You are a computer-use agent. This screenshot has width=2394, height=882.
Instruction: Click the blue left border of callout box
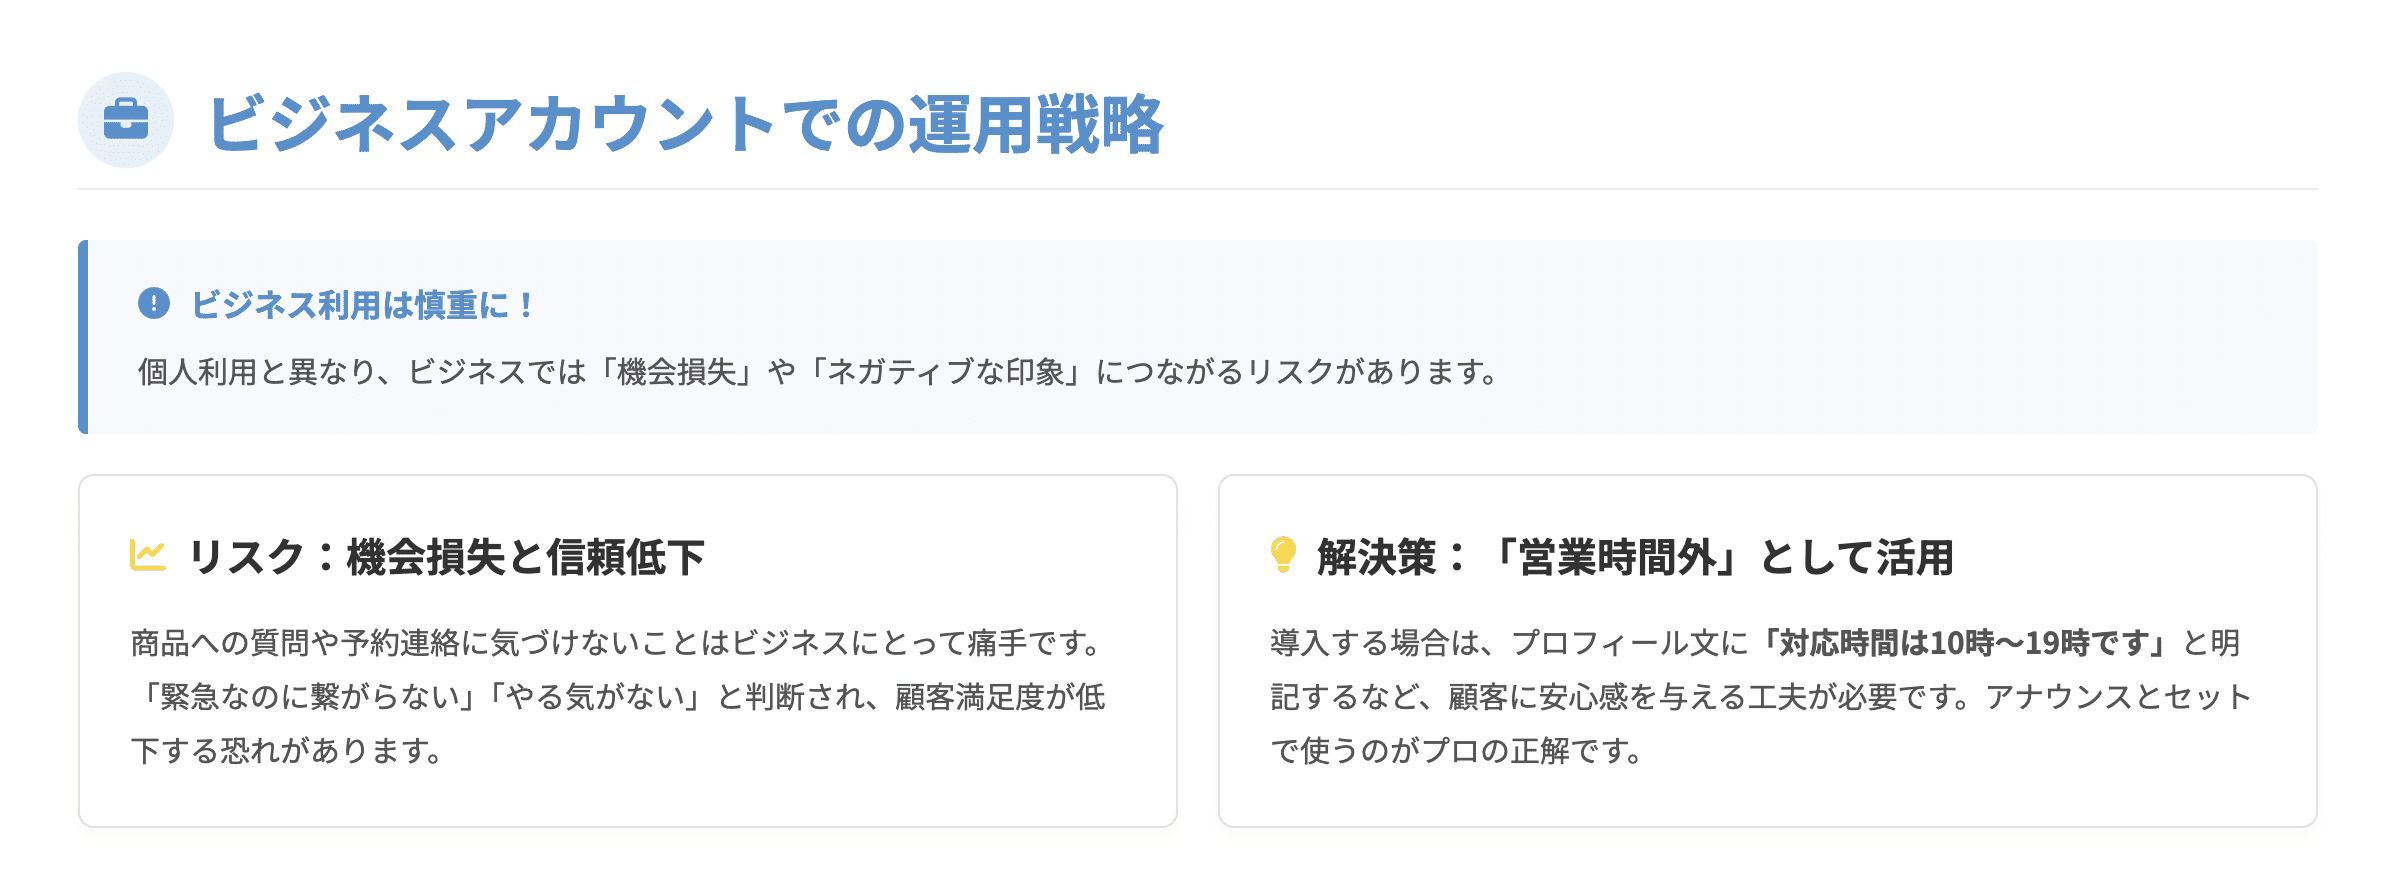(x=83, y=337)
